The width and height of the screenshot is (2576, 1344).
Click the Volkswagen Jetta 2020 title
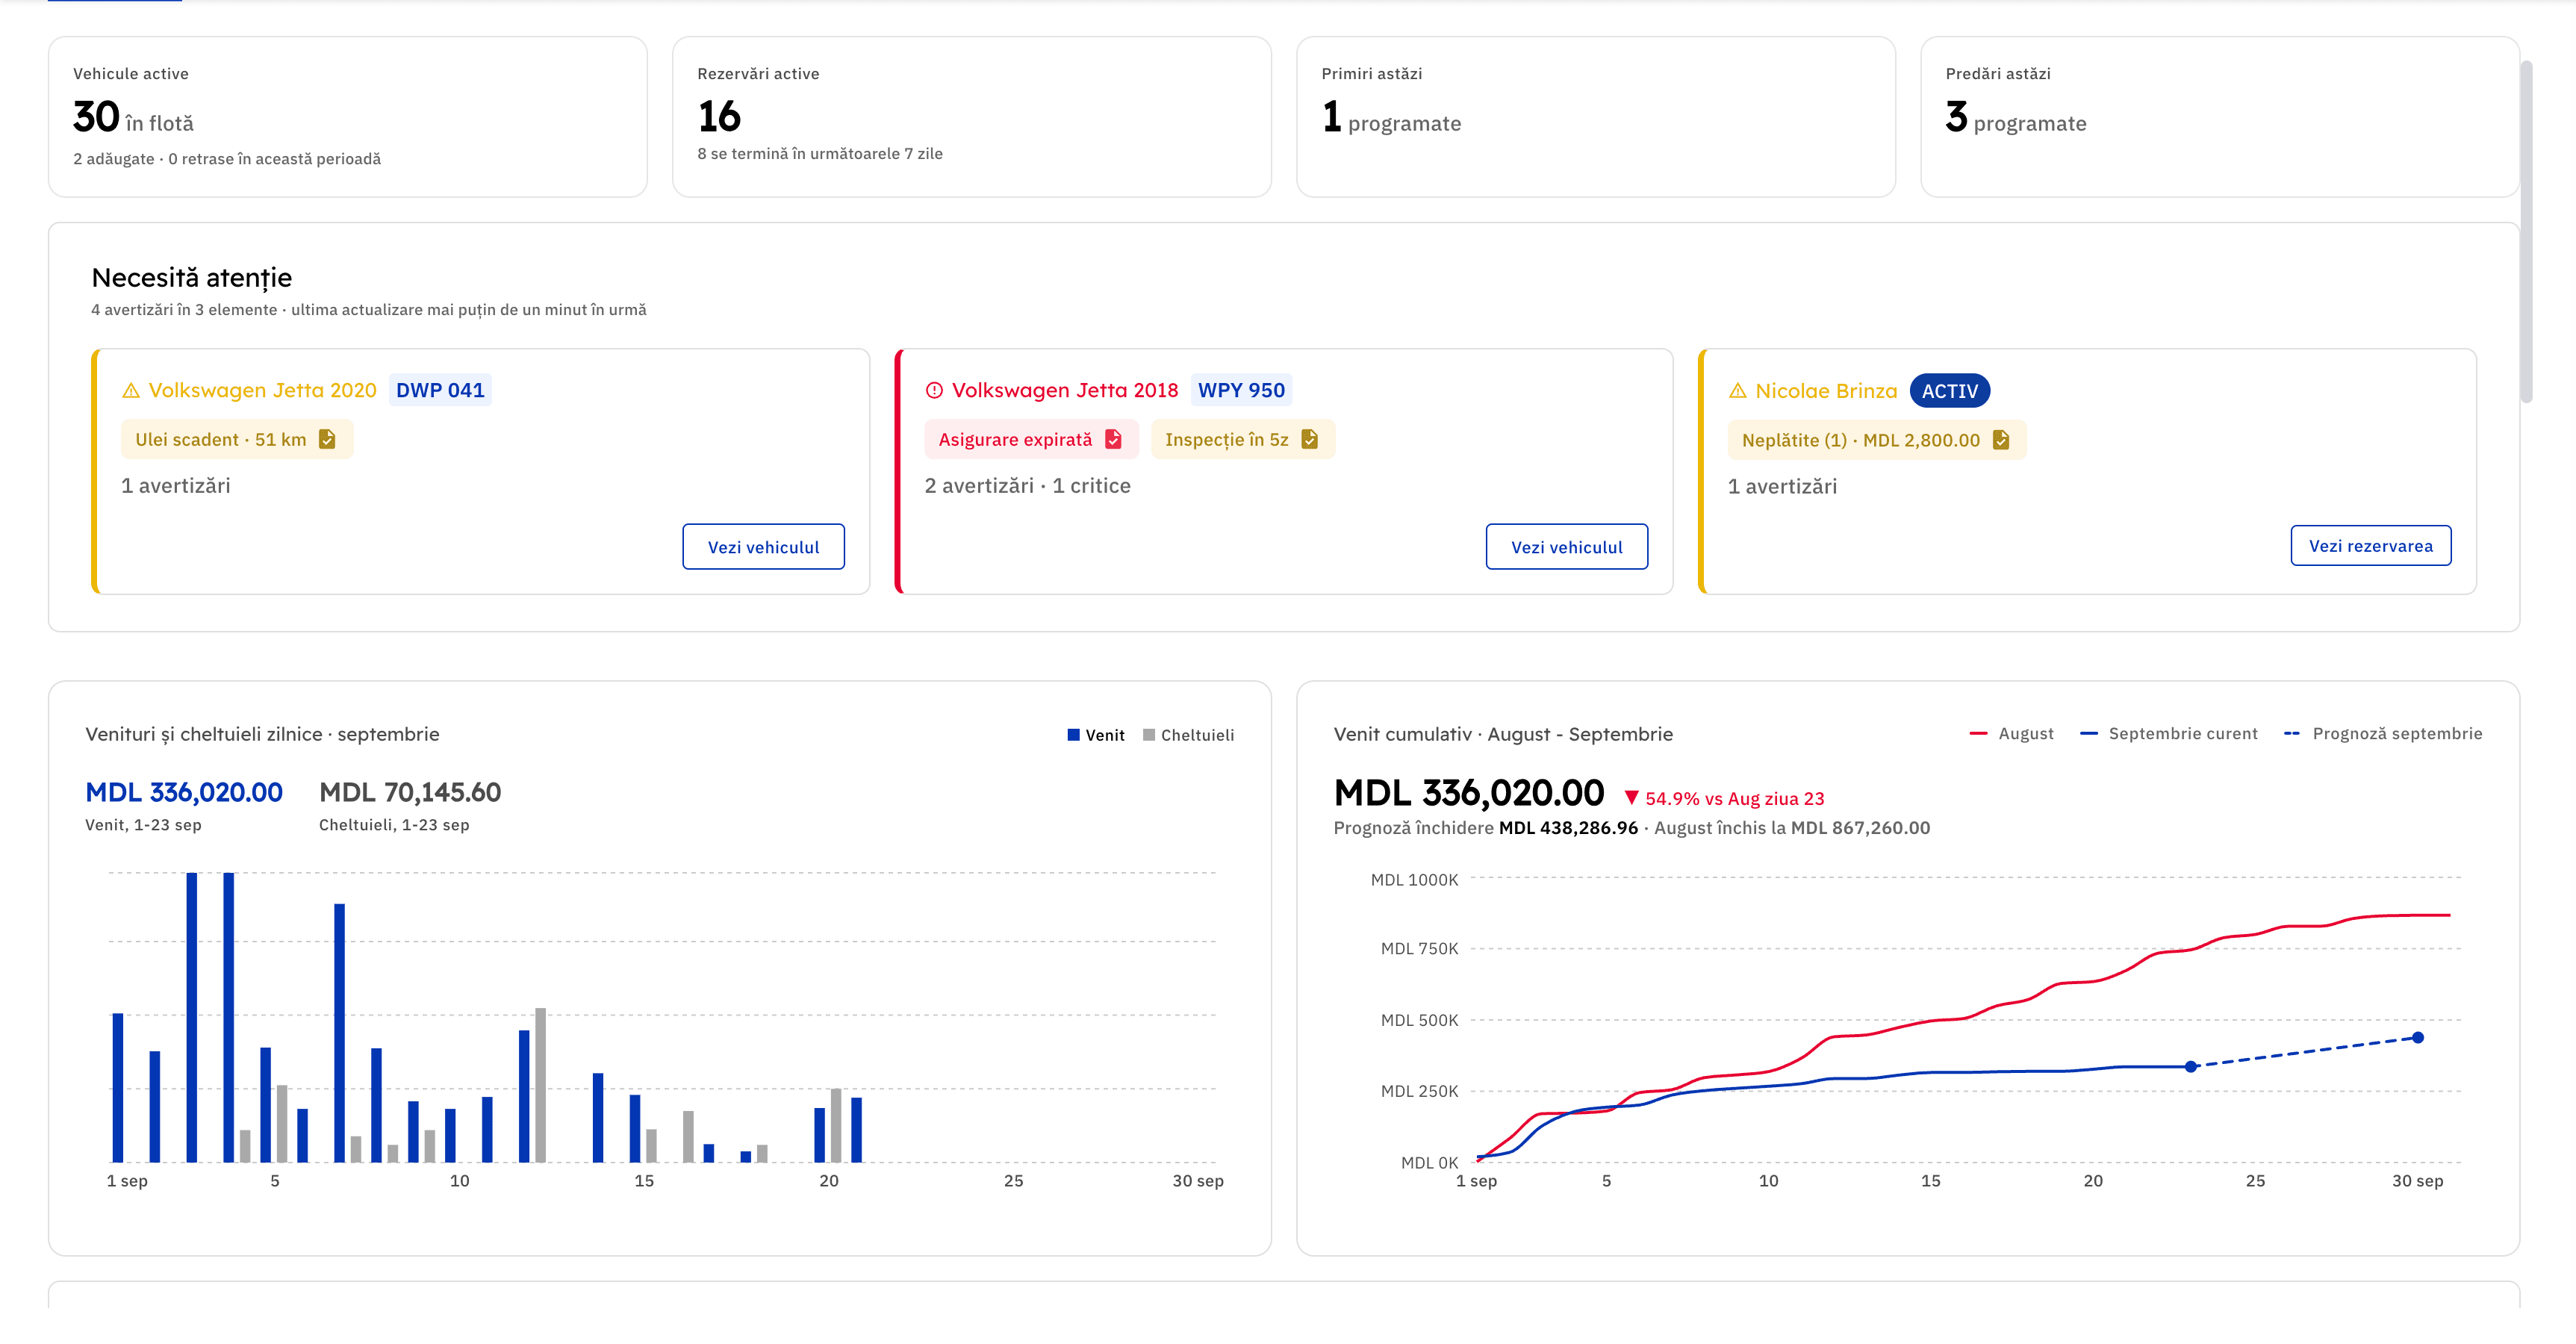coord(262,390)
